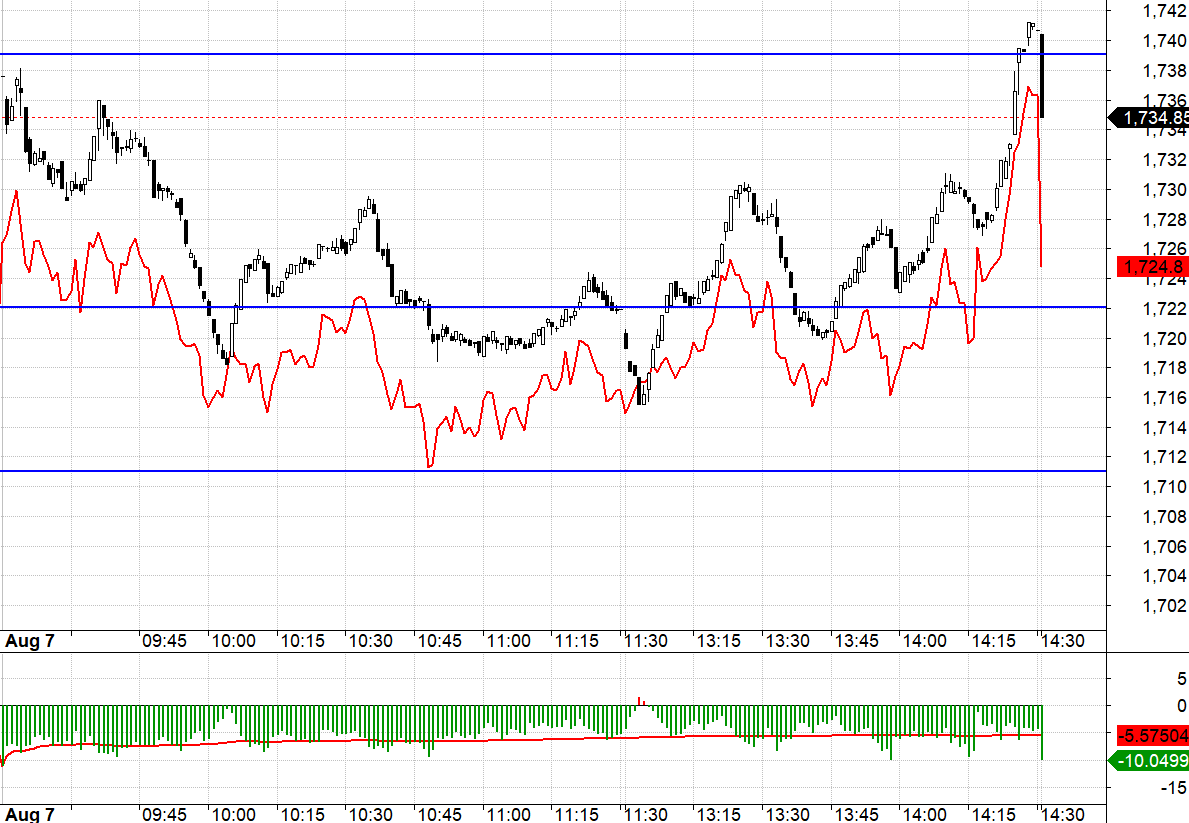Viewport: 1189px width, 823px height.
Task: Select the green -10.0499 indicator value label
Action: (x=1152, y=762)
